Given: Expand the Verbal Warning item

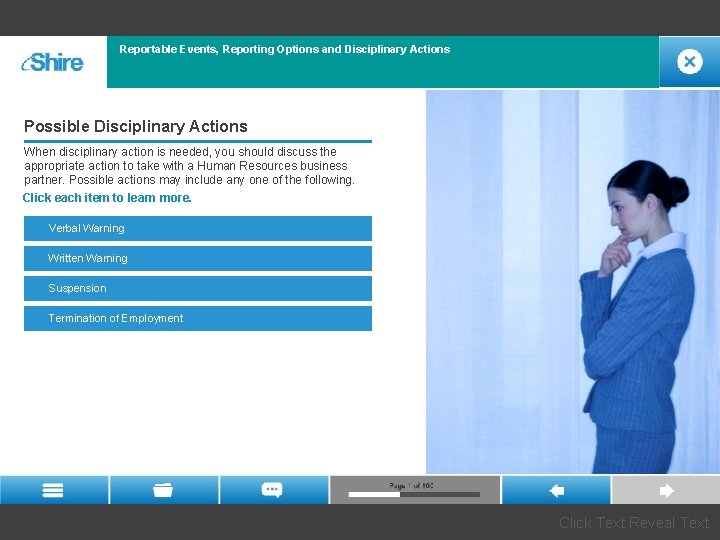Looking at the screenshot, I should pos(198,228).
